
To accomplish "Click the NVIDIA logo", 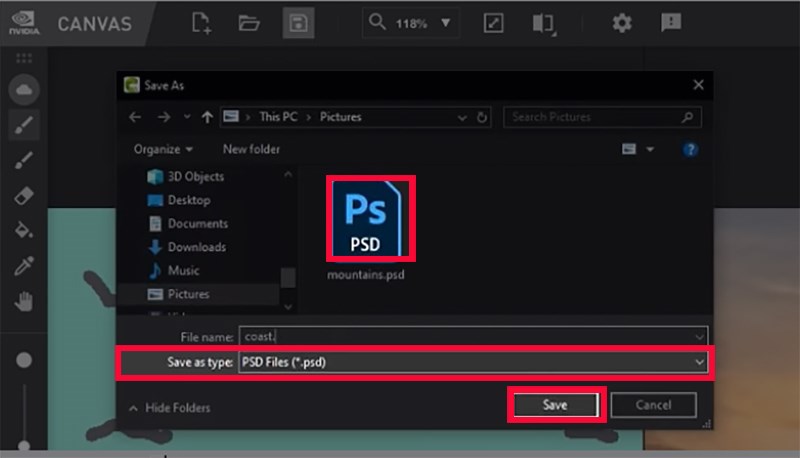I will coord(24,23).
